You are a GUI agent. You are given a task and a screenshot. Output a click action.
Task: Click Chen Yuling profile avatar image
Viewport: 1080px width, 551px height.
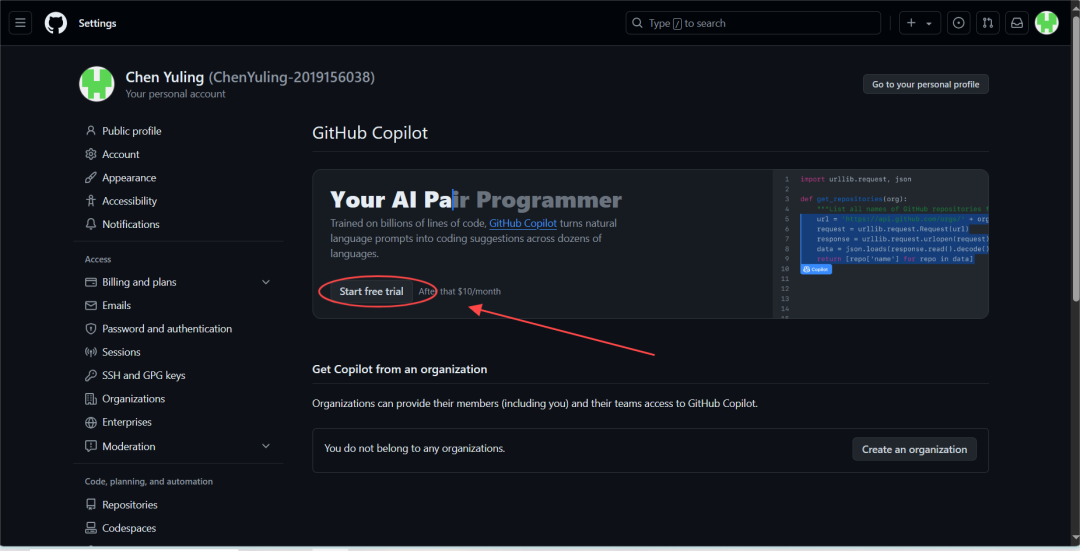point(96,84)
